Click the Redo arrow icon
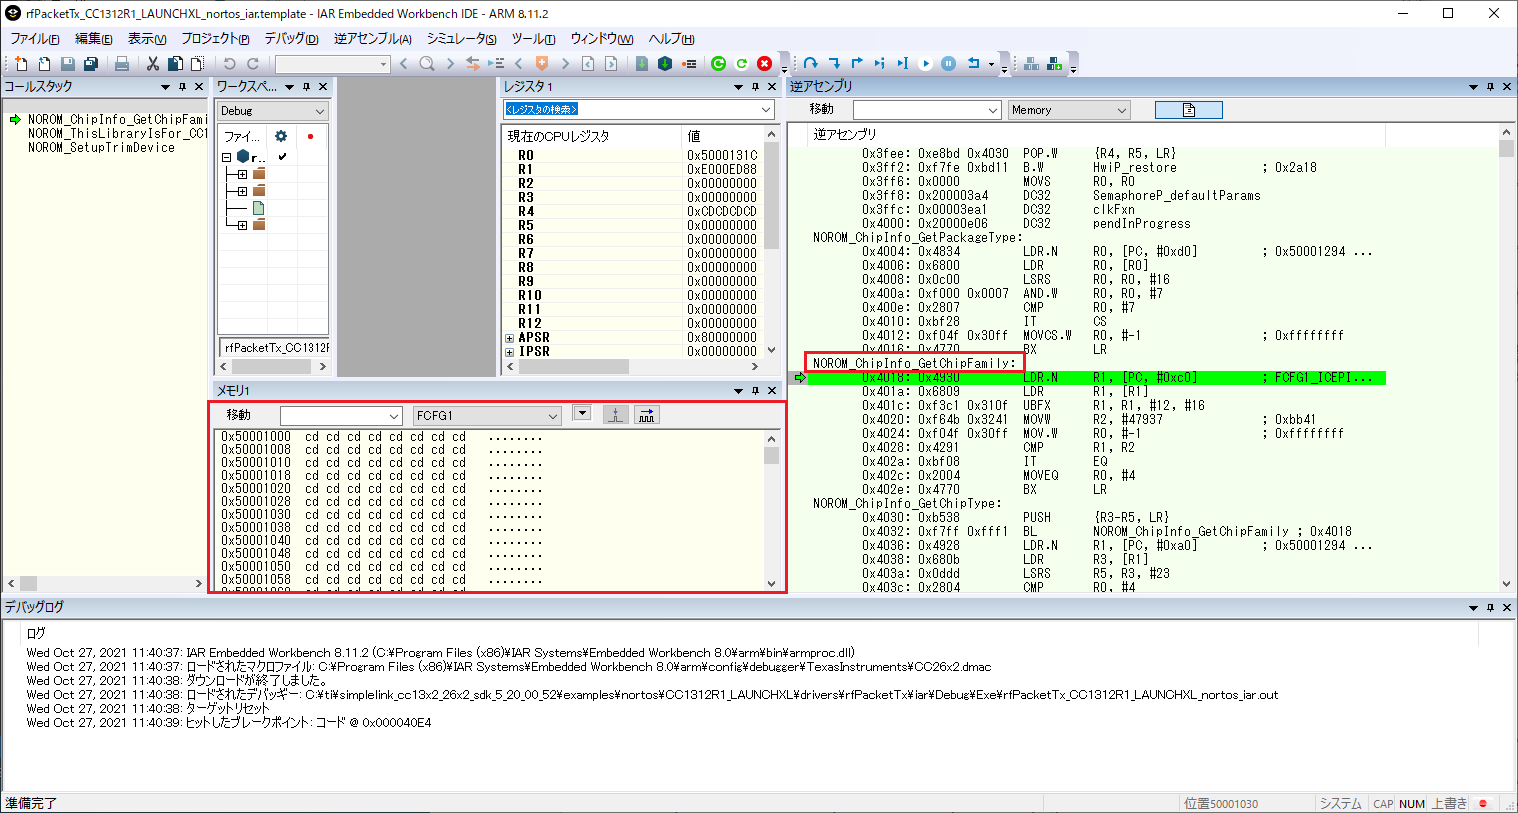Screen dimensions: 1518x813 pos(253,63)
